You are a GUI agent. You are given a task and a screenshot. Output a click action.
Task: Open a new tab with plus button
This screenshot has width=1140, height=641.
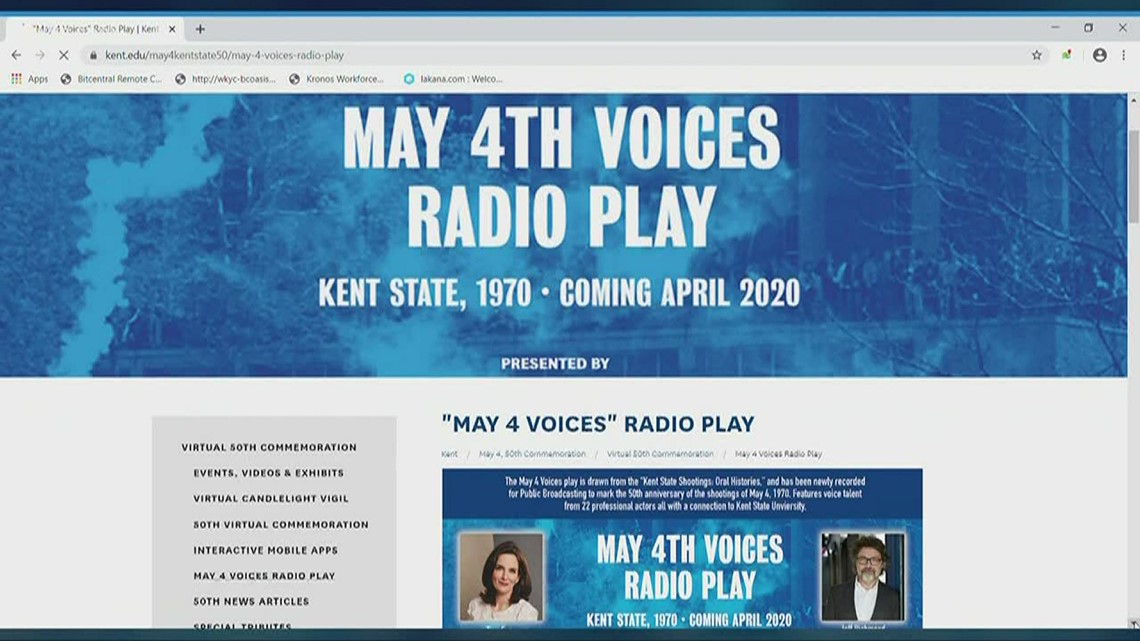pyautogui.click(x=200, y=29)
